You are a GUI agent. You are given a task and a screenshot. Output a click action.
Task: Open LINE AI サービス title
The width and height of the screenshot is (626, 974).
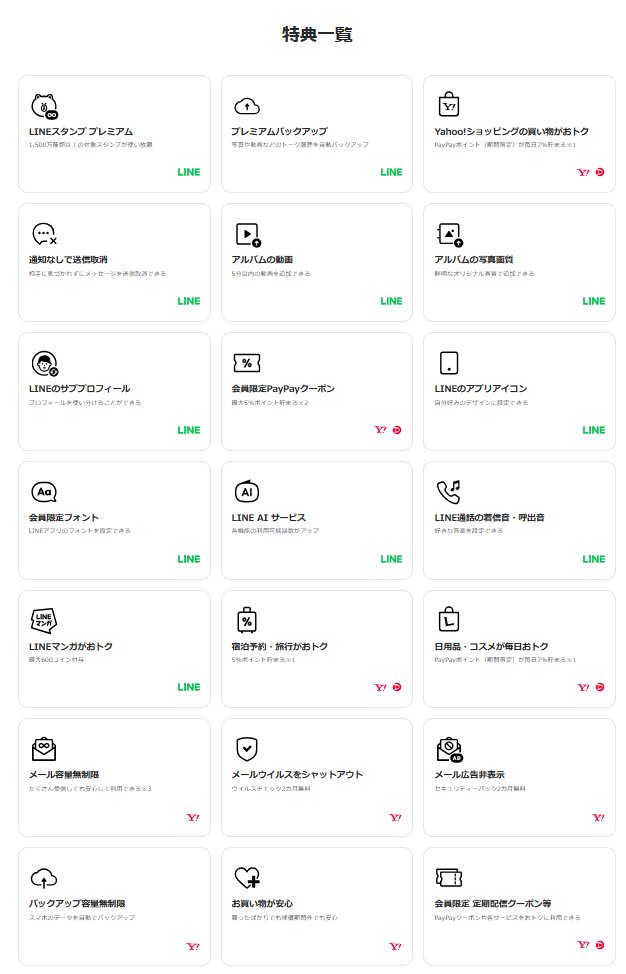268,517
